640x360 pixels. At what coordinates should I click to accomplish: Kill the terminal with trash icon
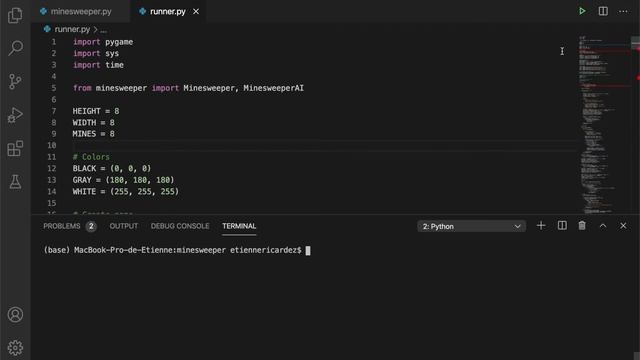click(x=582, y=226)
